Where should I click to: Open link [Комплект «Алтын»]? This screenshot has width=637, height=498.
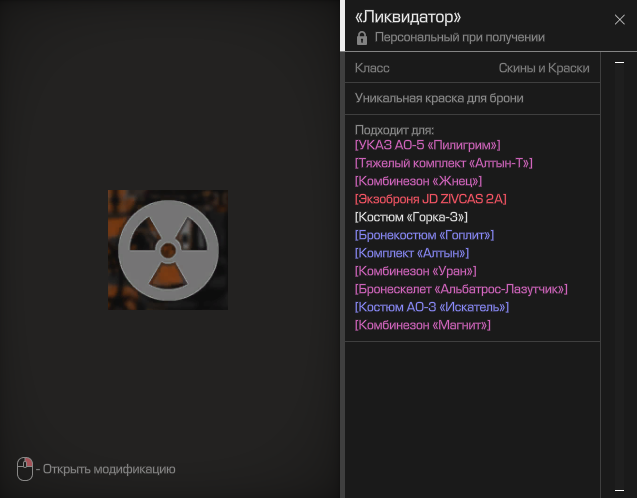[x=412, y=253]
